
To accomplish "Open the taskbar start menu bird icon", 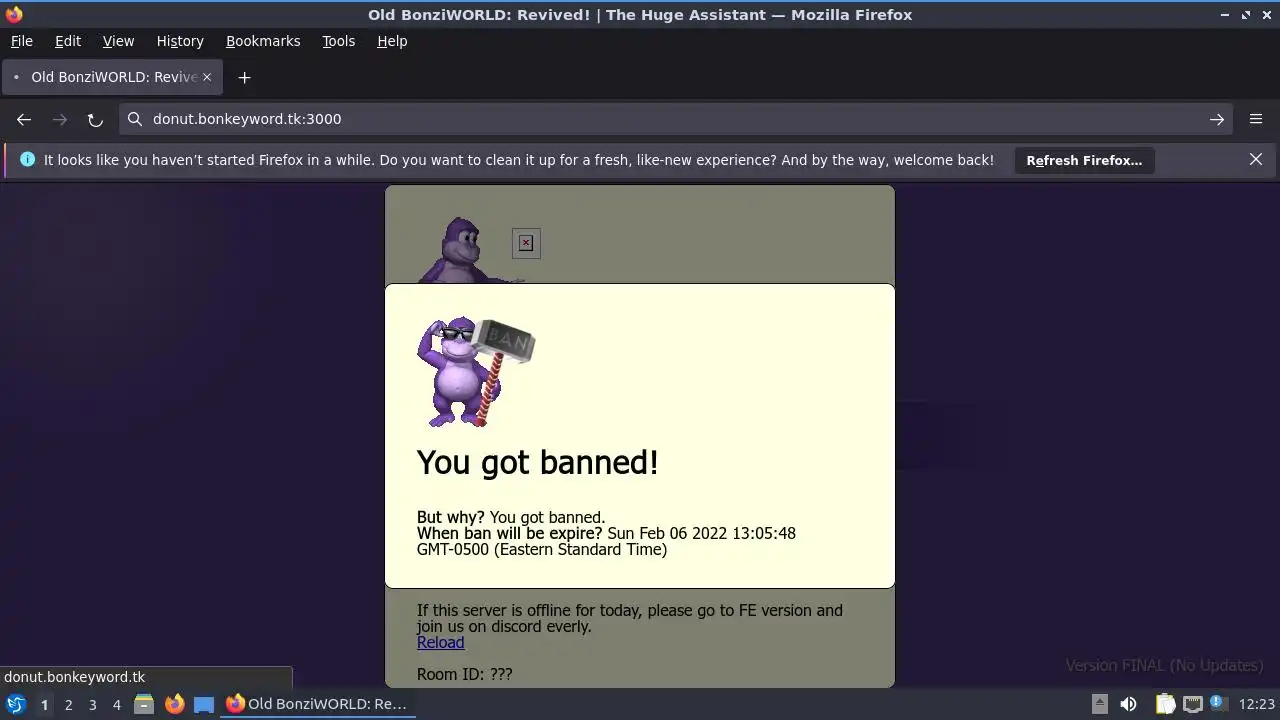I will [16, 704].
